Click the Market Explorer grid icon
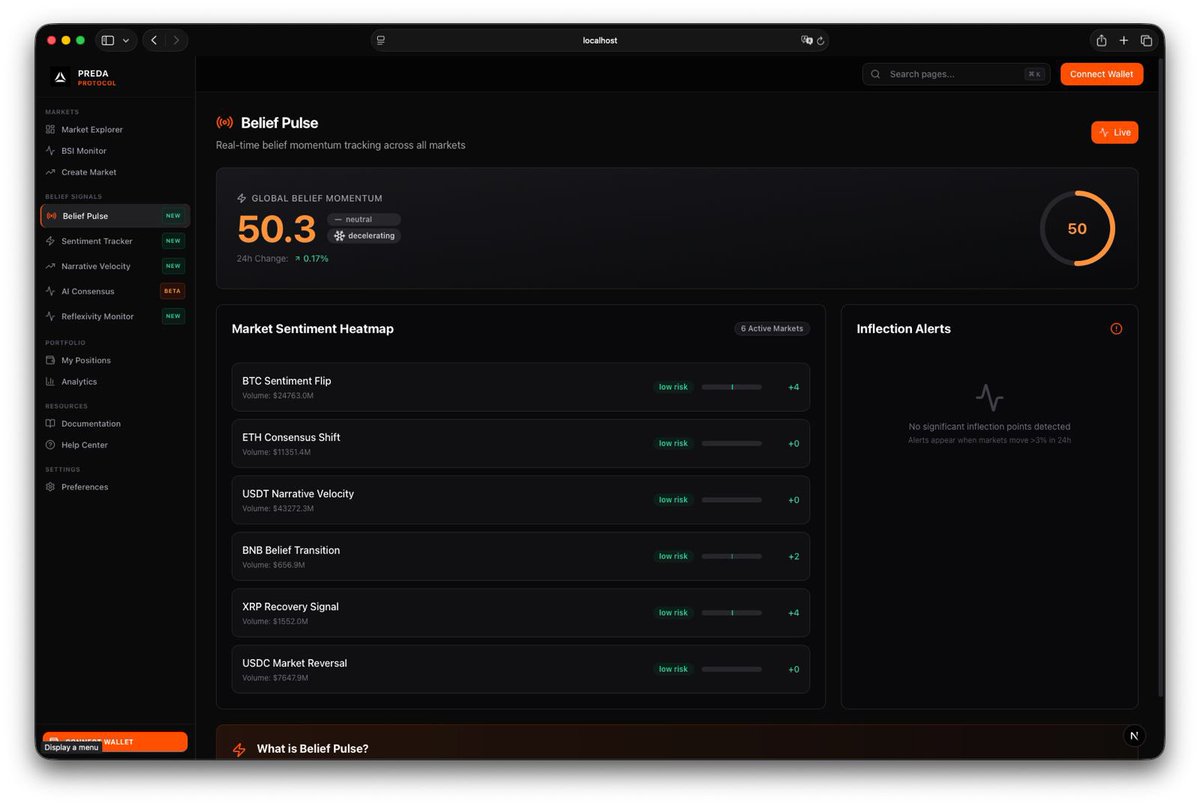The height and width of the screenshot is (806, 1200). click(51, 129)
